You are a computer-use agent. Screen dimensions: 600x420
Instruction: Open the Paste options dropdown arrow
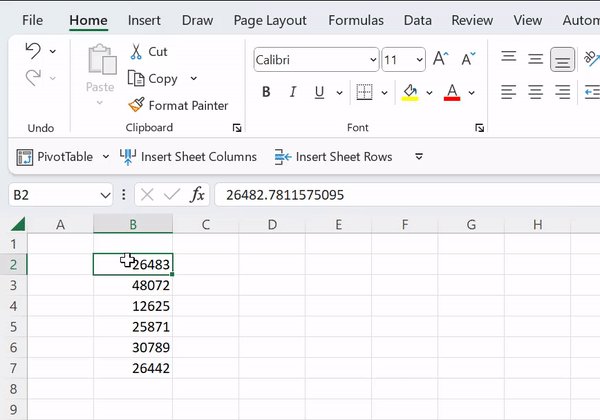tap(100, 103)
